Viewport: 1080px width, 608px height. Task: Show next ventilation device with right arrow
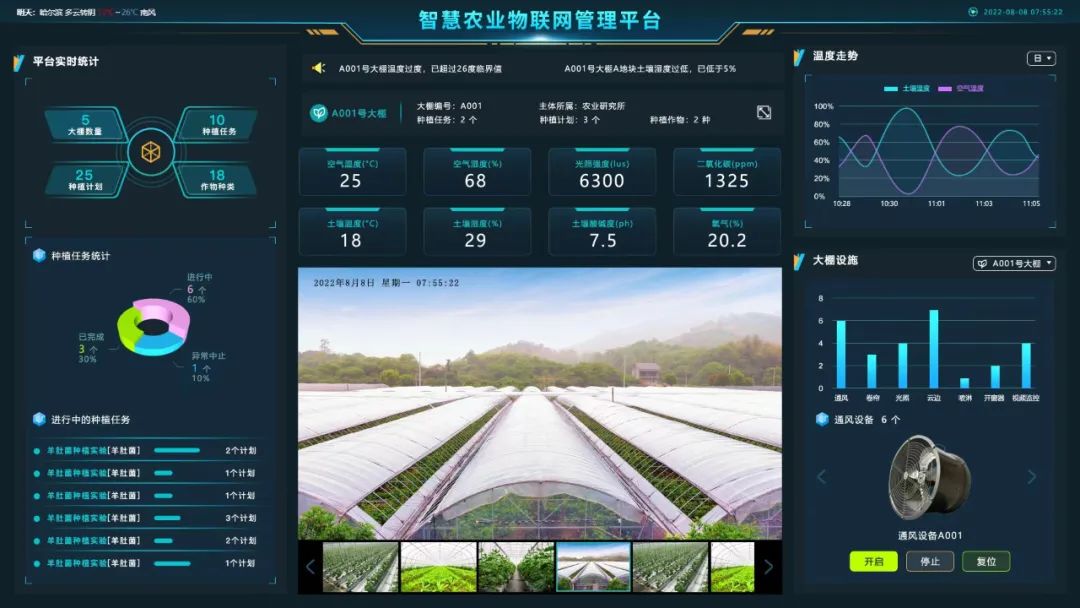coord(1032,477)
